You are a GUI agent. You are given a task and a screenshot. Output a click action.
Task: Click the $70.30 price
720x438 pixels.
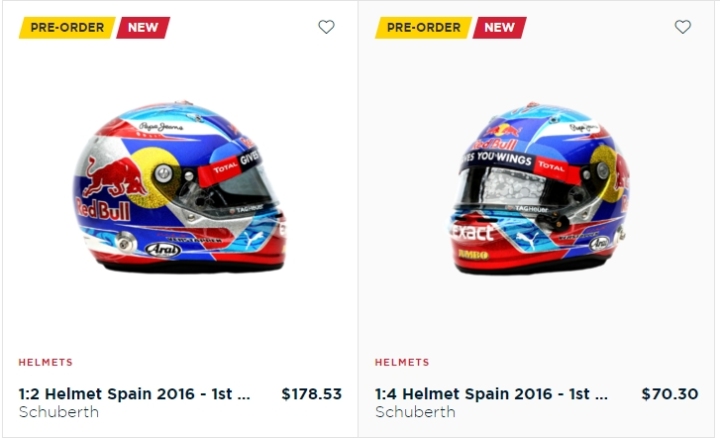click(670, 394)
